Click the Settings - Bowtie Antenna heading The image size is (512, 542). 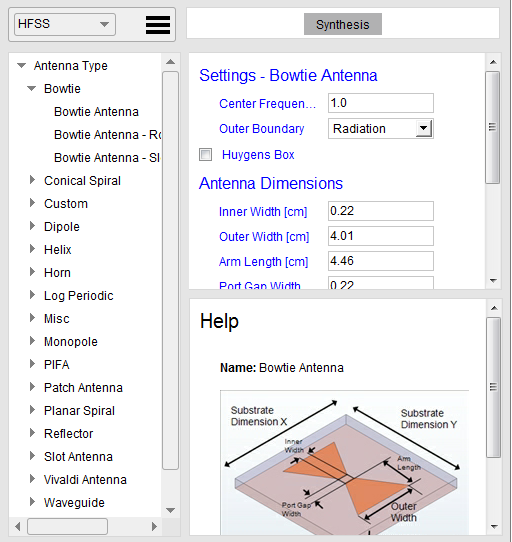coord(288,75)
